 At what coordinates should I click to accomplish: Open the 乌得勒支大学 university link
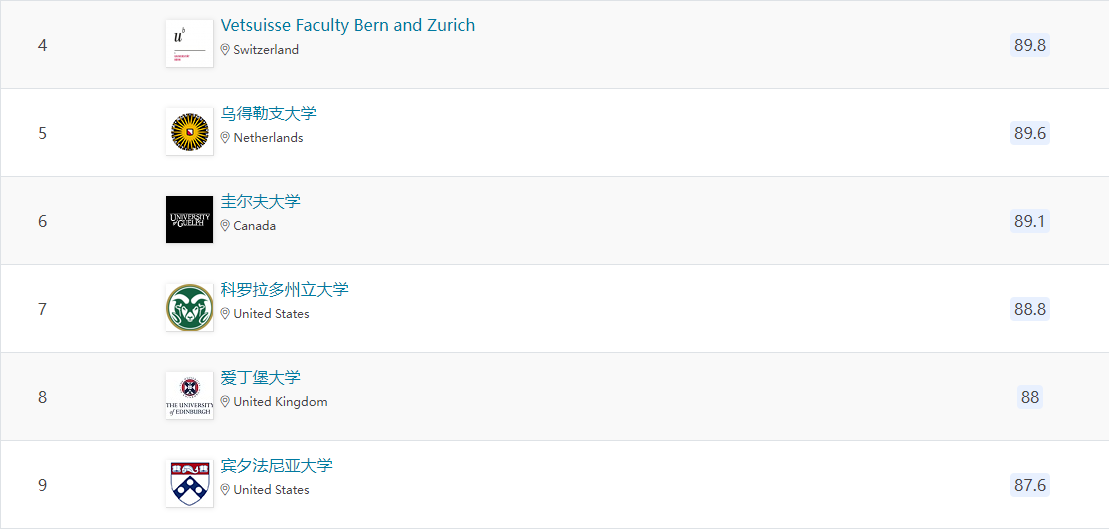click(x=268, y=114)
